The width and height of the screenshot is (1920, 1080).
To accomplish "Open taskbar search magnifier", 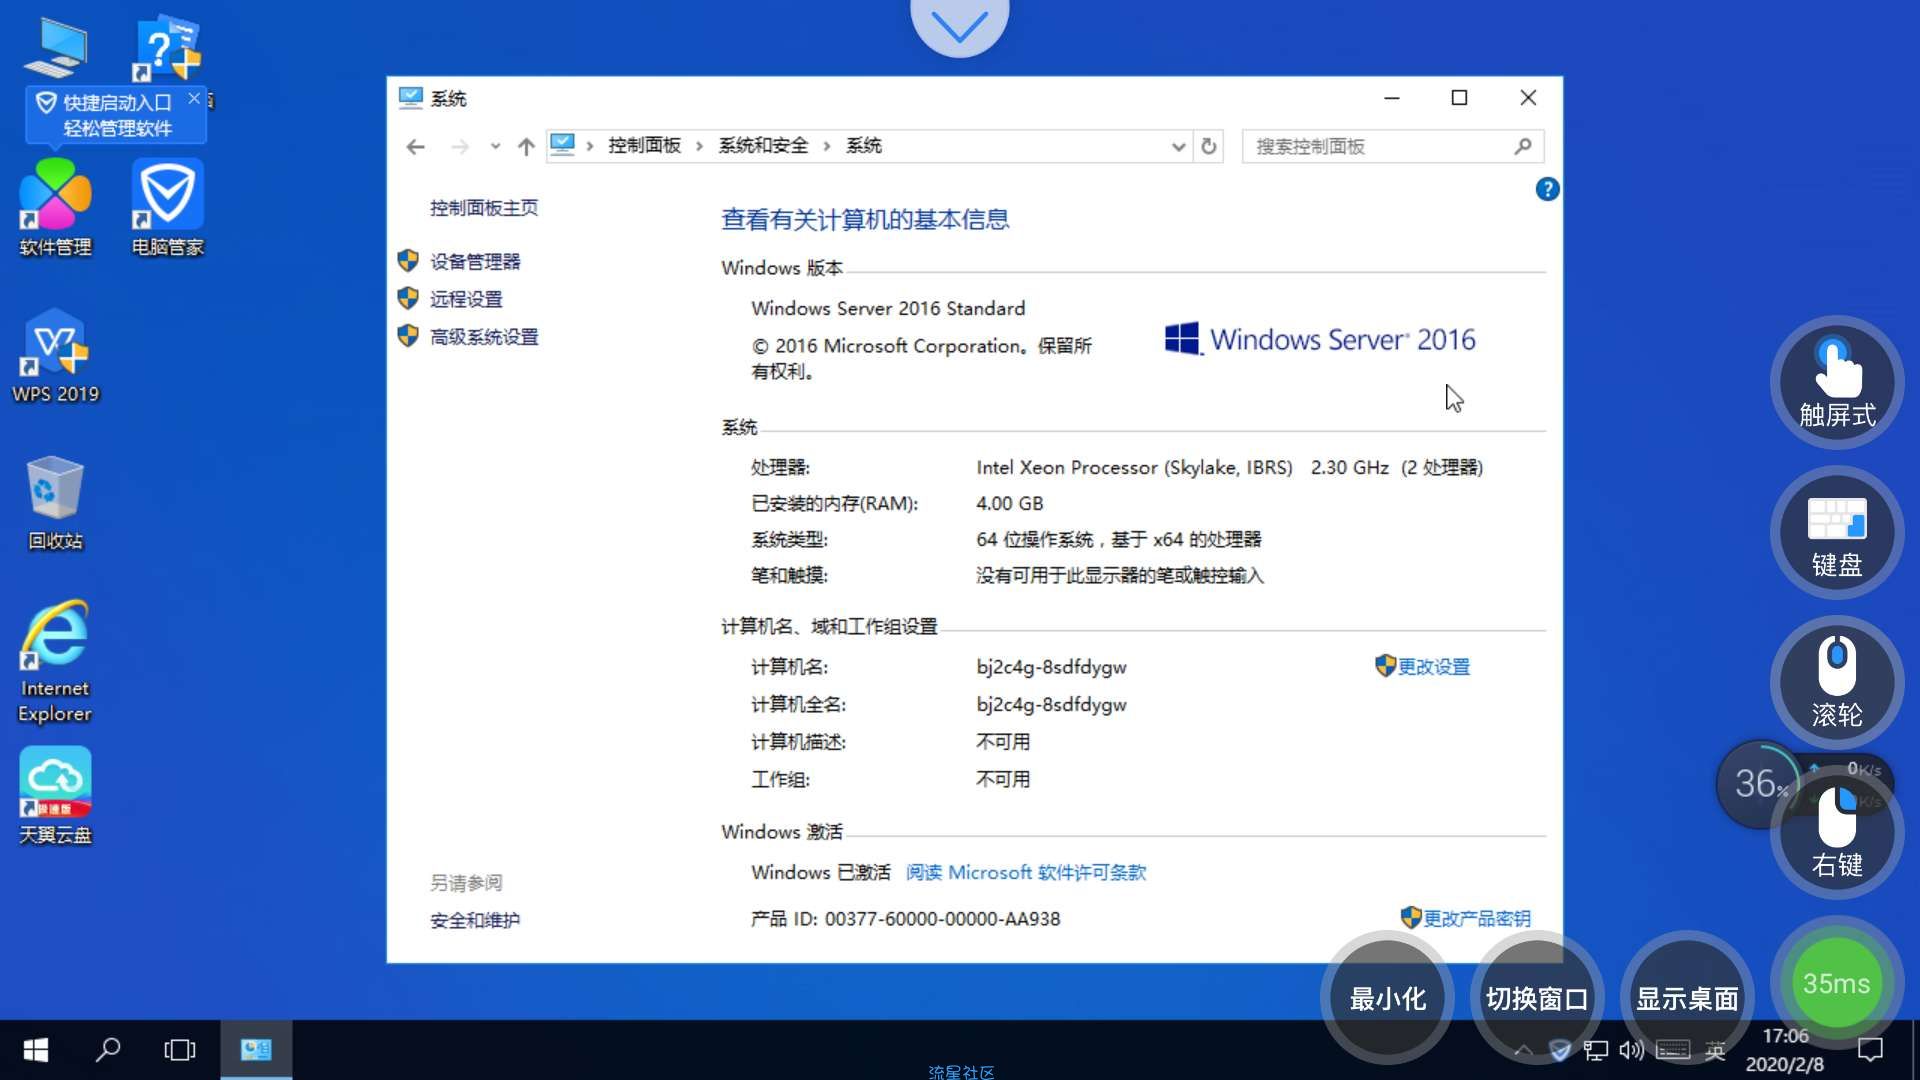I will (x=108, y=1050).
